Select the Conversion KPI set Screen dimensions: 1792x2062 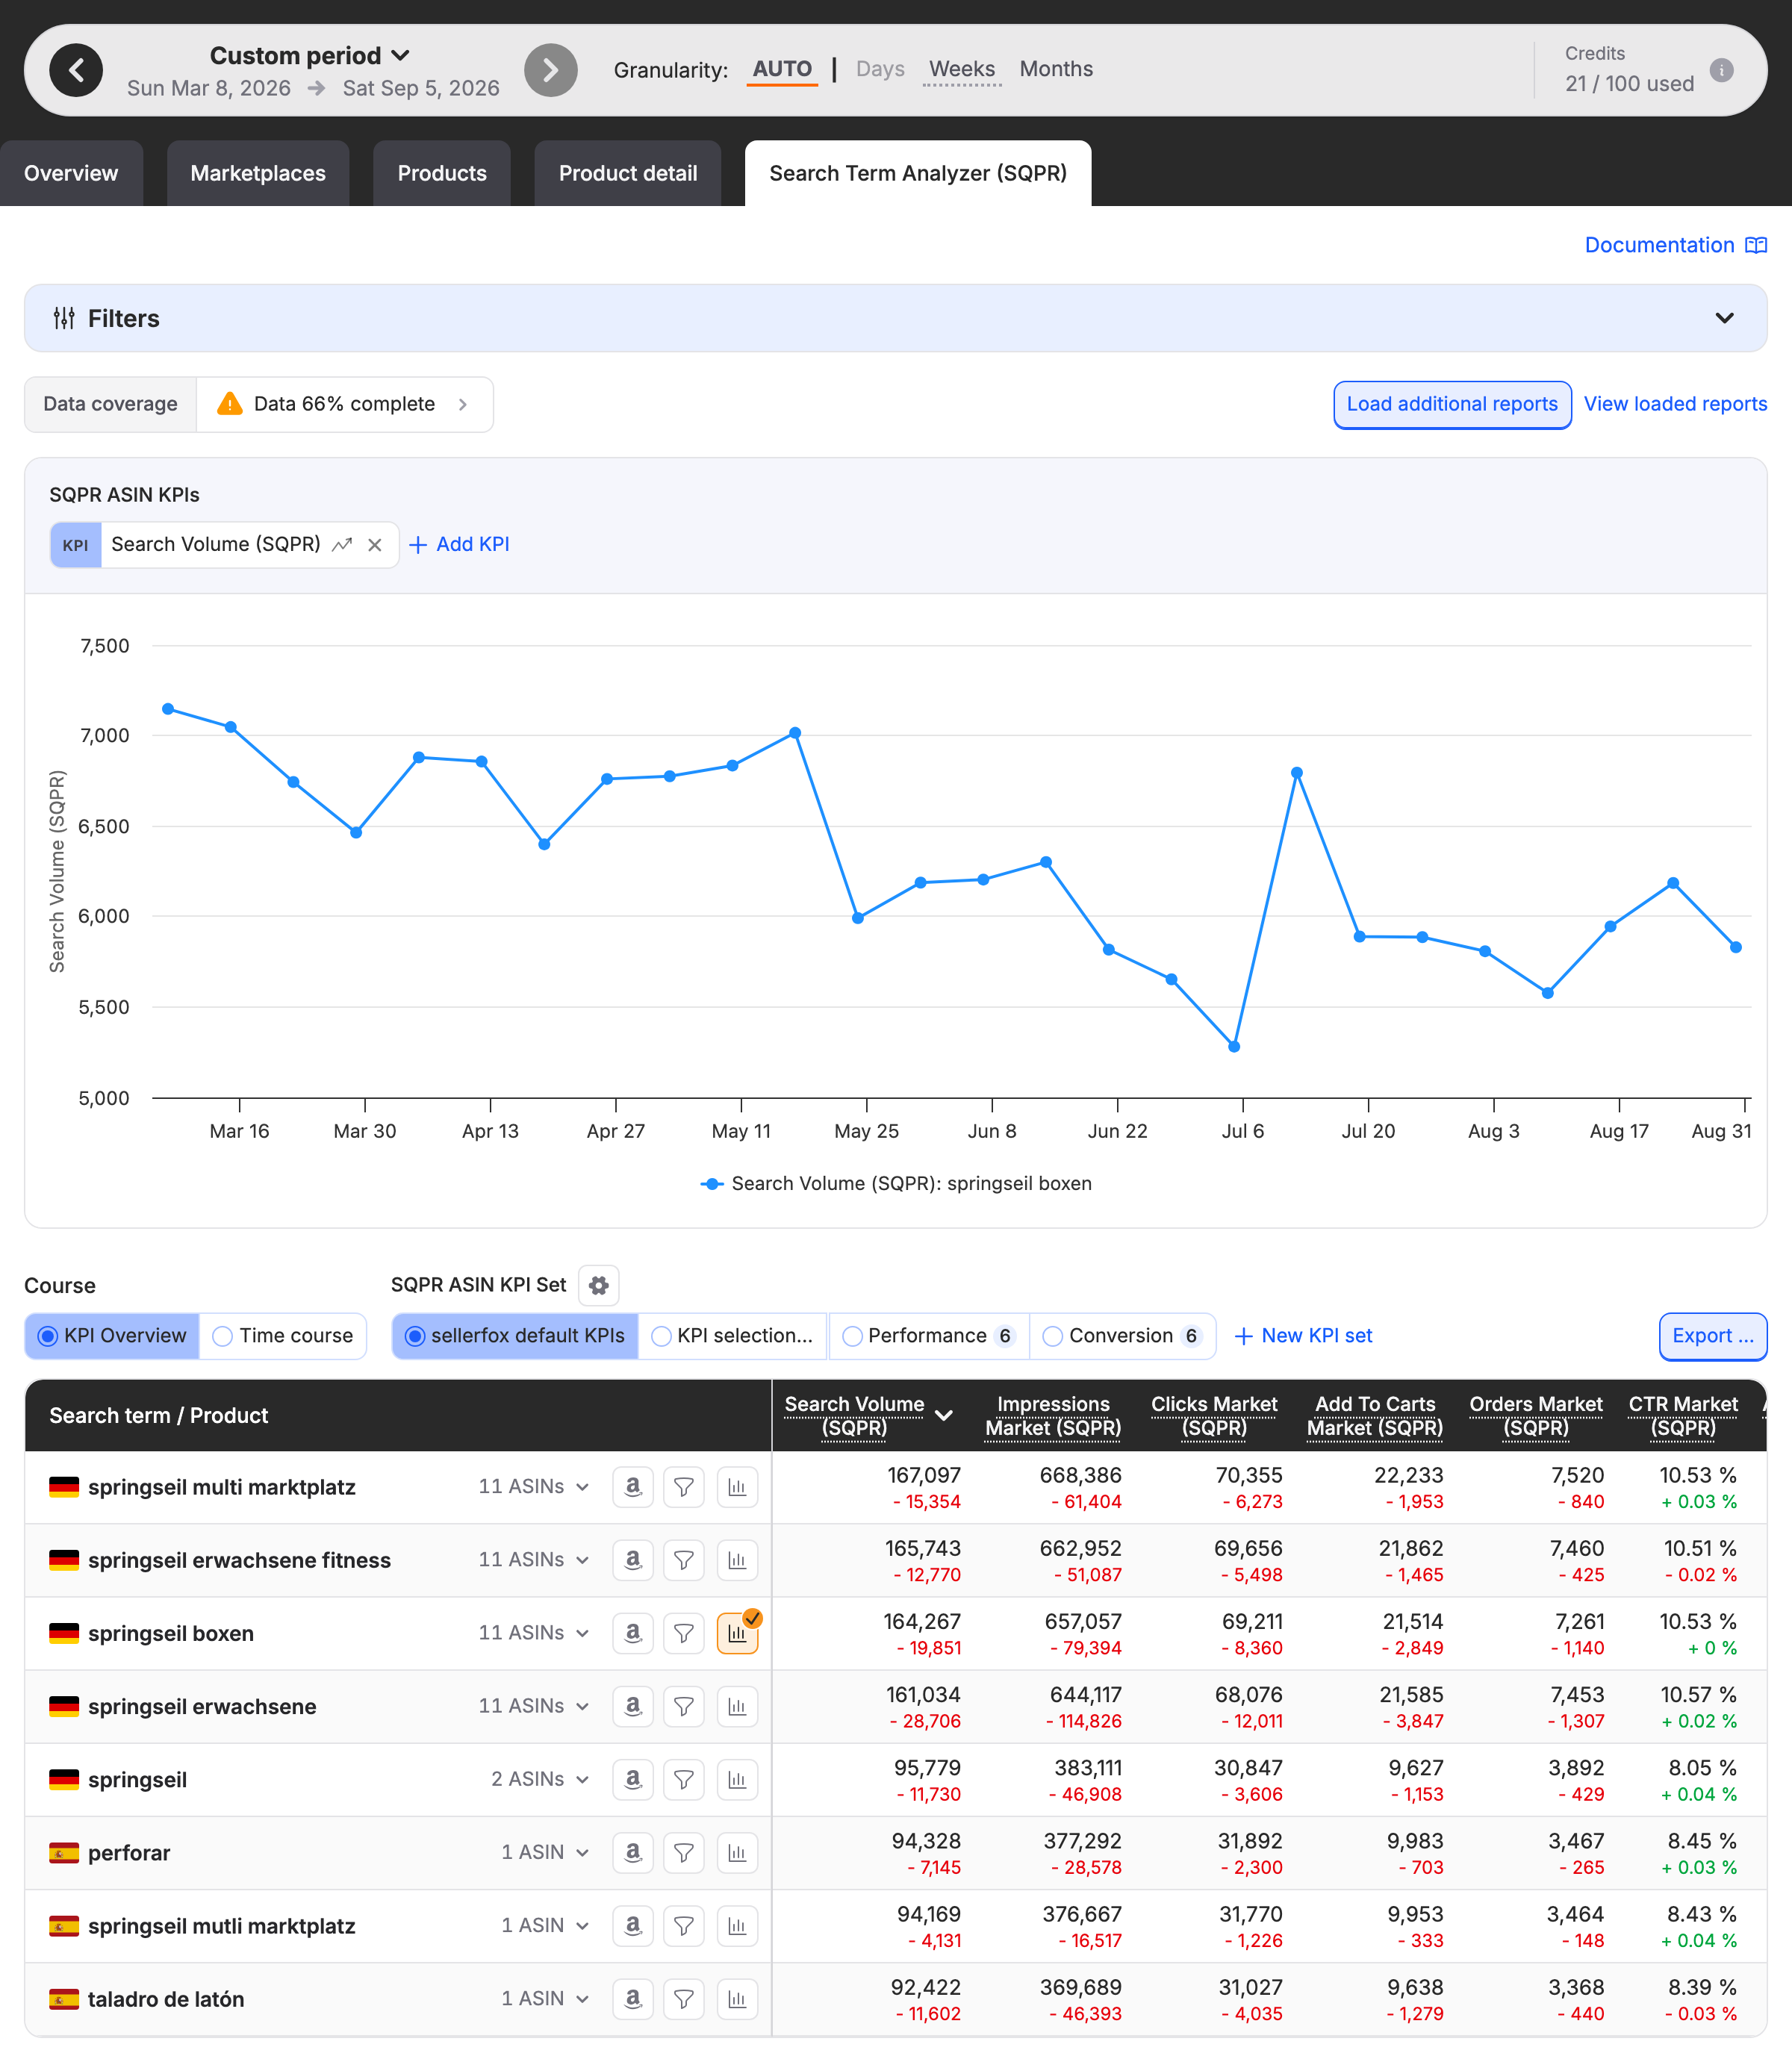coord(1122,1336)
